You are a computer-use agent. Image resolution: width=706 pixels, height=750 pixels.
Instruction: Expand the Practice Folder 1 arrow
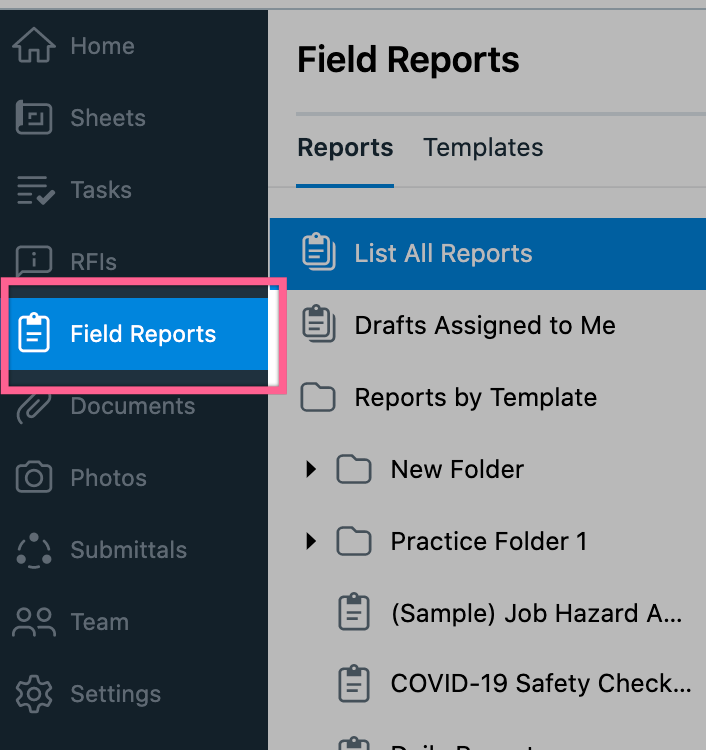311,541
